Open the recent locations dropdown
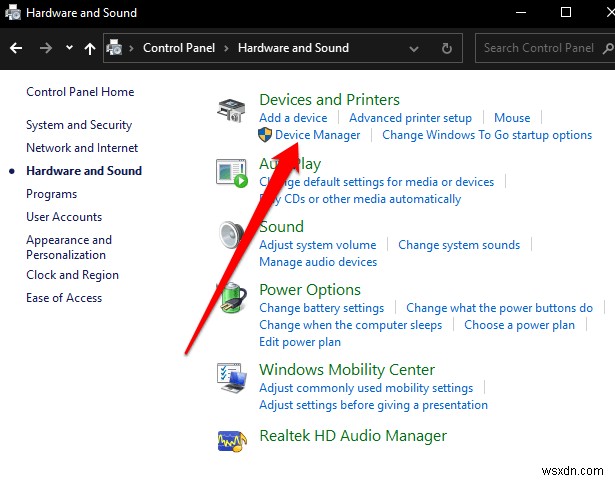The image size is (615, 481). 69,48
